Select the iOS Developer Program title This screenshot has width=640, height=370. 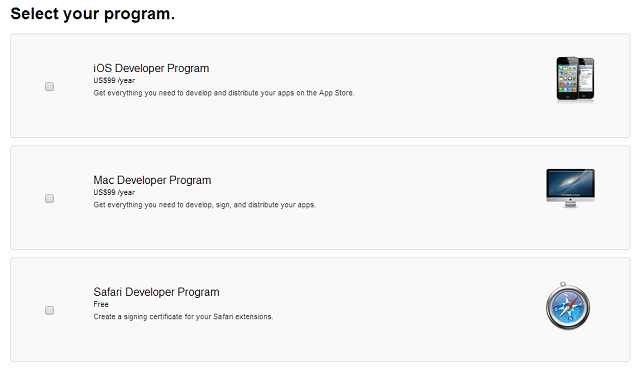[x=151, y=68]
